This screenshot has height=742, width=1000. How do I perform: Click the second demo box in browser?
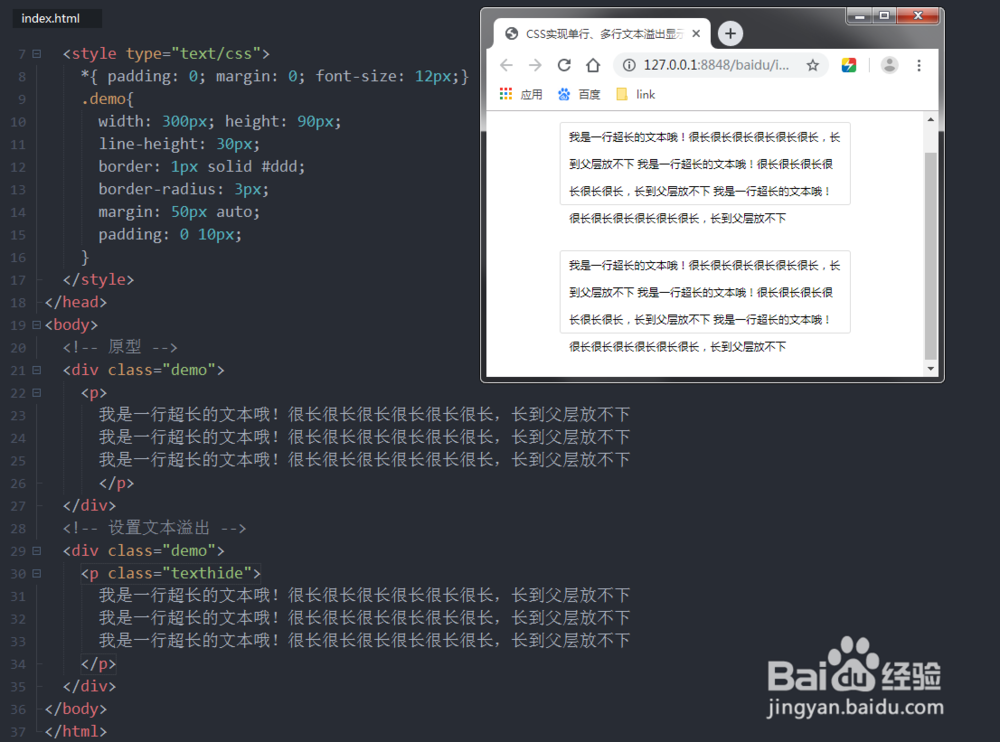[705, 292]
